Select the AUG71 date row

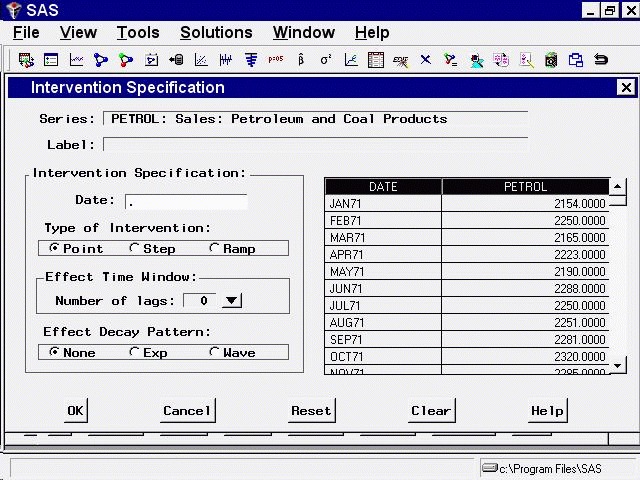point(383,322)
